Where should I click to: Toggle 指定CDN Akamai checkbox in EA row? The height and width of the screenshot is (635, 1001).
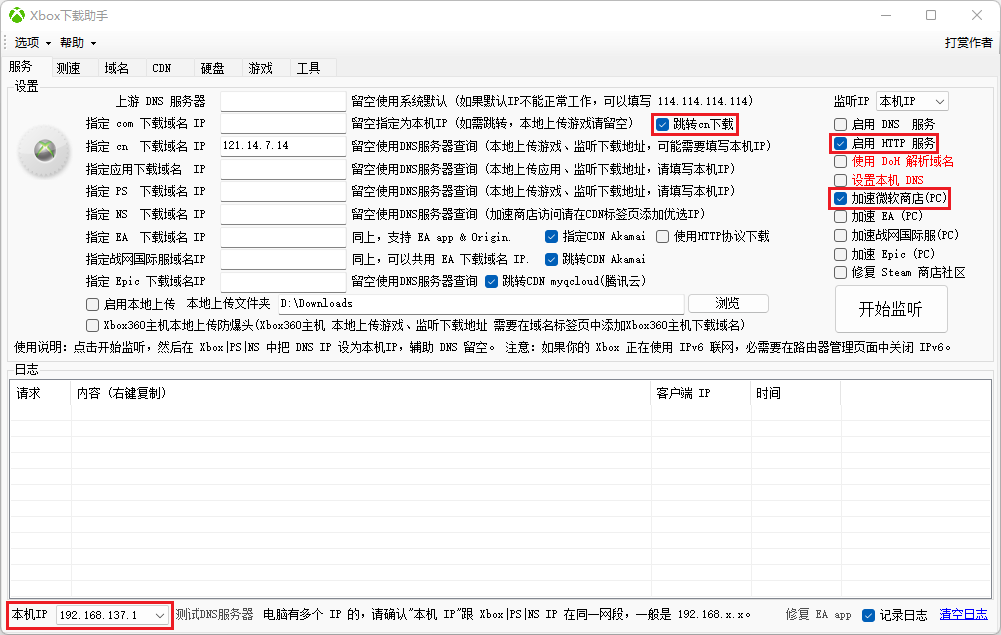coord(552,237)
